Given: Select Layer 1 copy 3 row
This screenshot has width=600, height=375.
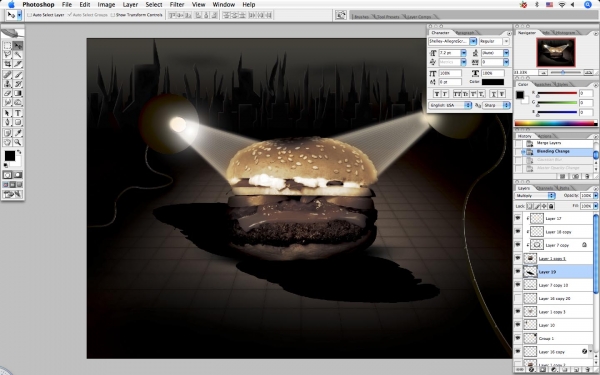Looking at the screenshot, I should (x=558, y=311).
